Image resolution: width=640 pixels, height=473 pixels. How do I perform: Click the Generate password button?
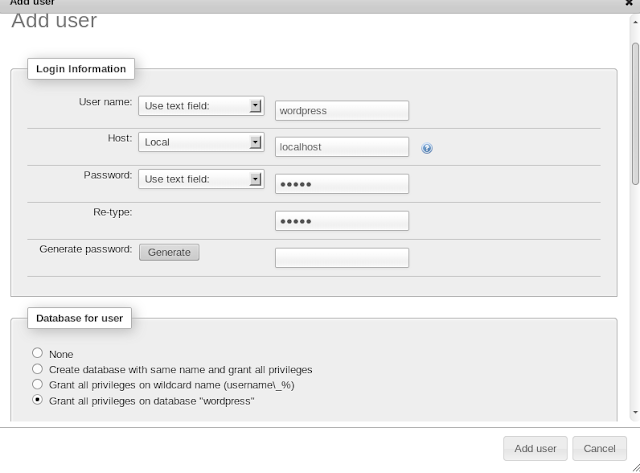pyautogui.click(x=169, y=252)
